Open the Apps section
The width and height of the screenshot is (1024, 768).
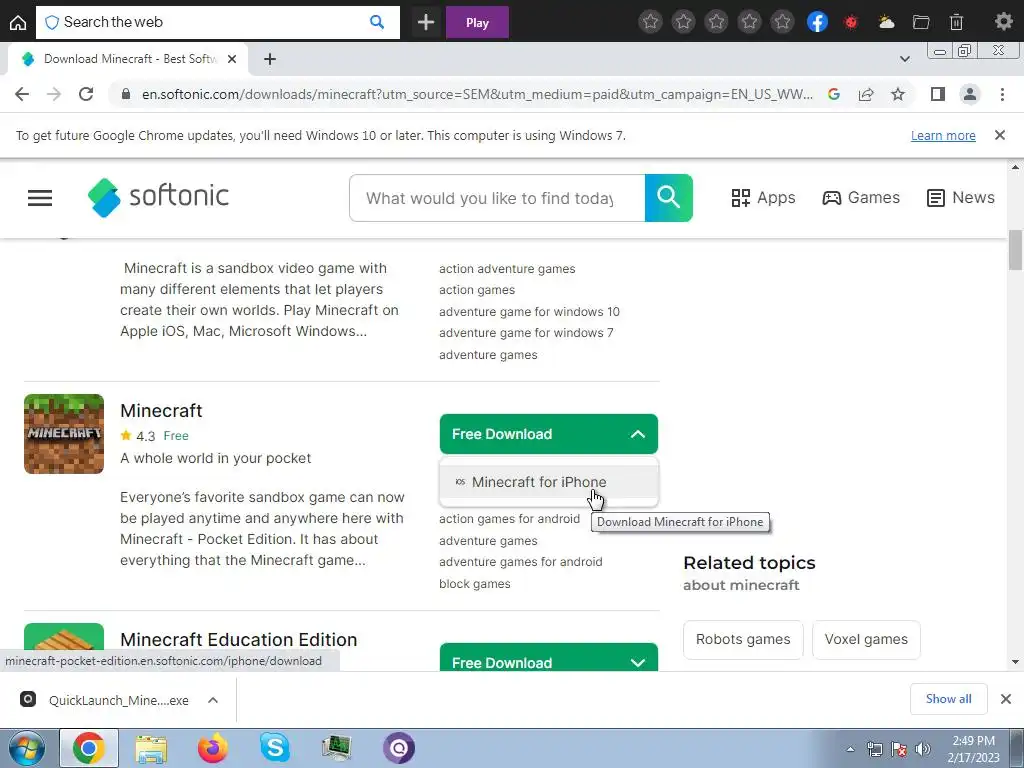tap(763, 197)
